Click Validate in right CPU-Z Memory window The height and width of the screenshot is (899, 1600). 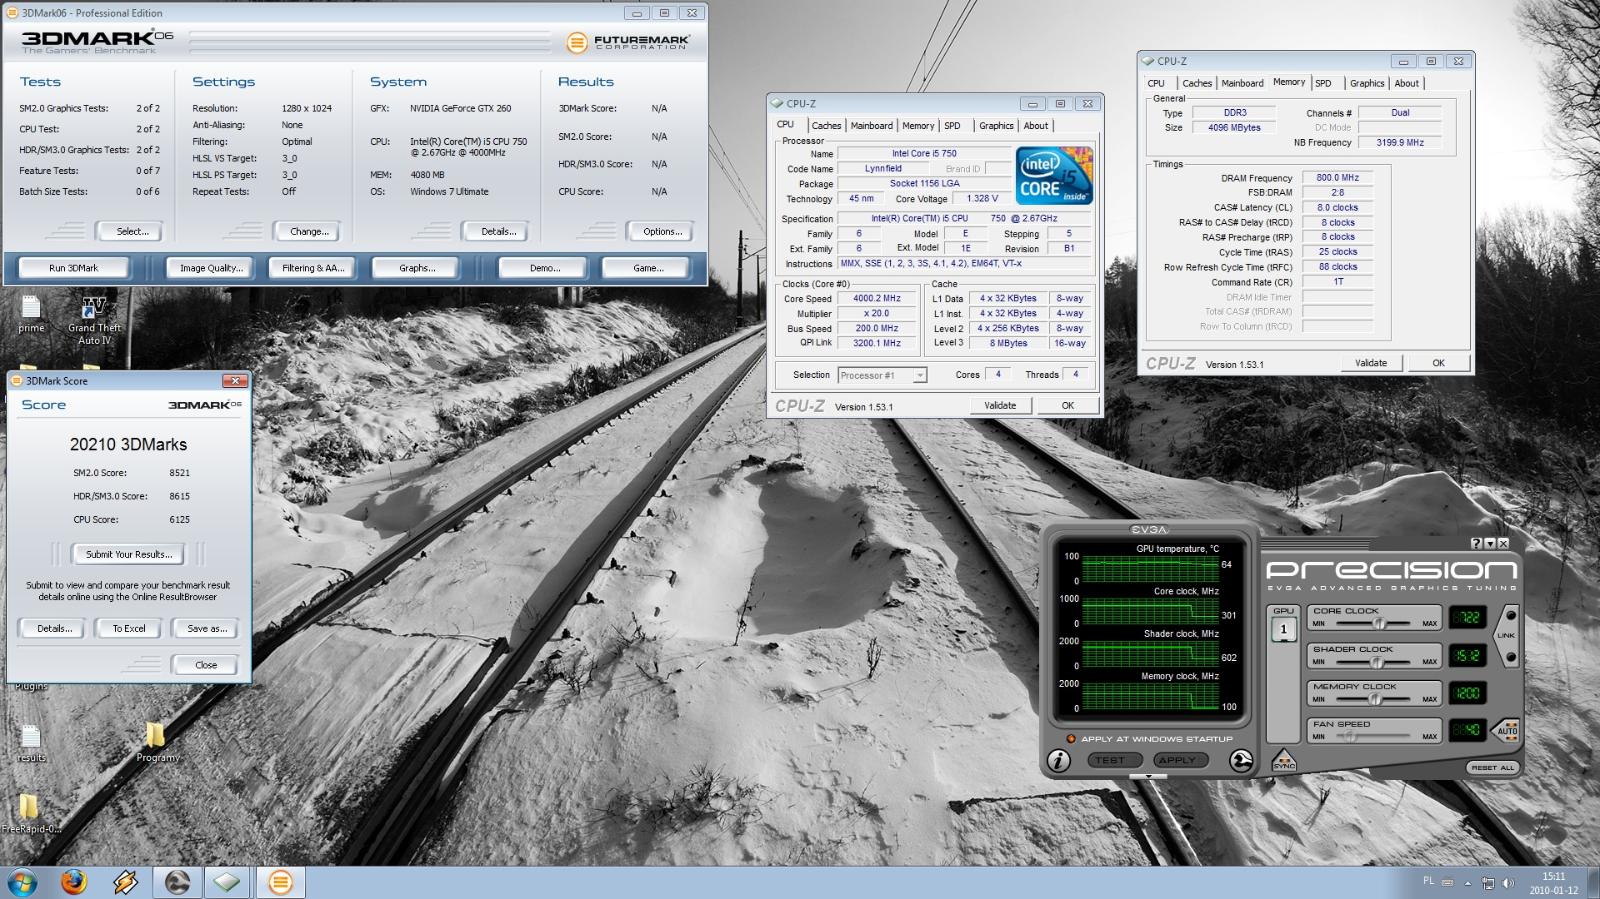click(1371, 363)
